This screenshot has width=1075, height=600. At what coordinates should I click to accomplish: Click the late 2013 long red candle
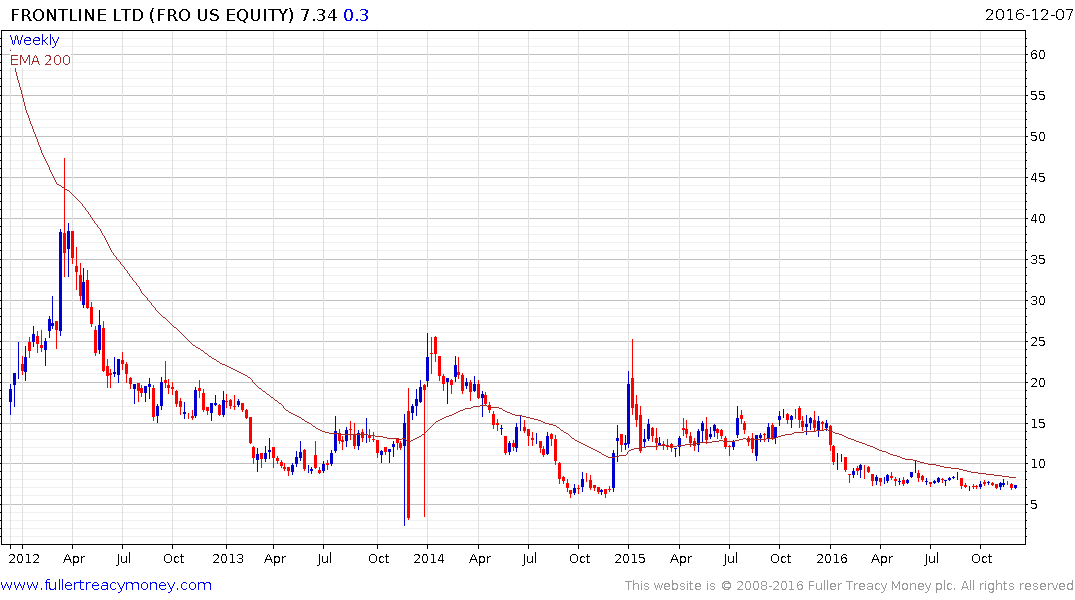coord(408,453)
